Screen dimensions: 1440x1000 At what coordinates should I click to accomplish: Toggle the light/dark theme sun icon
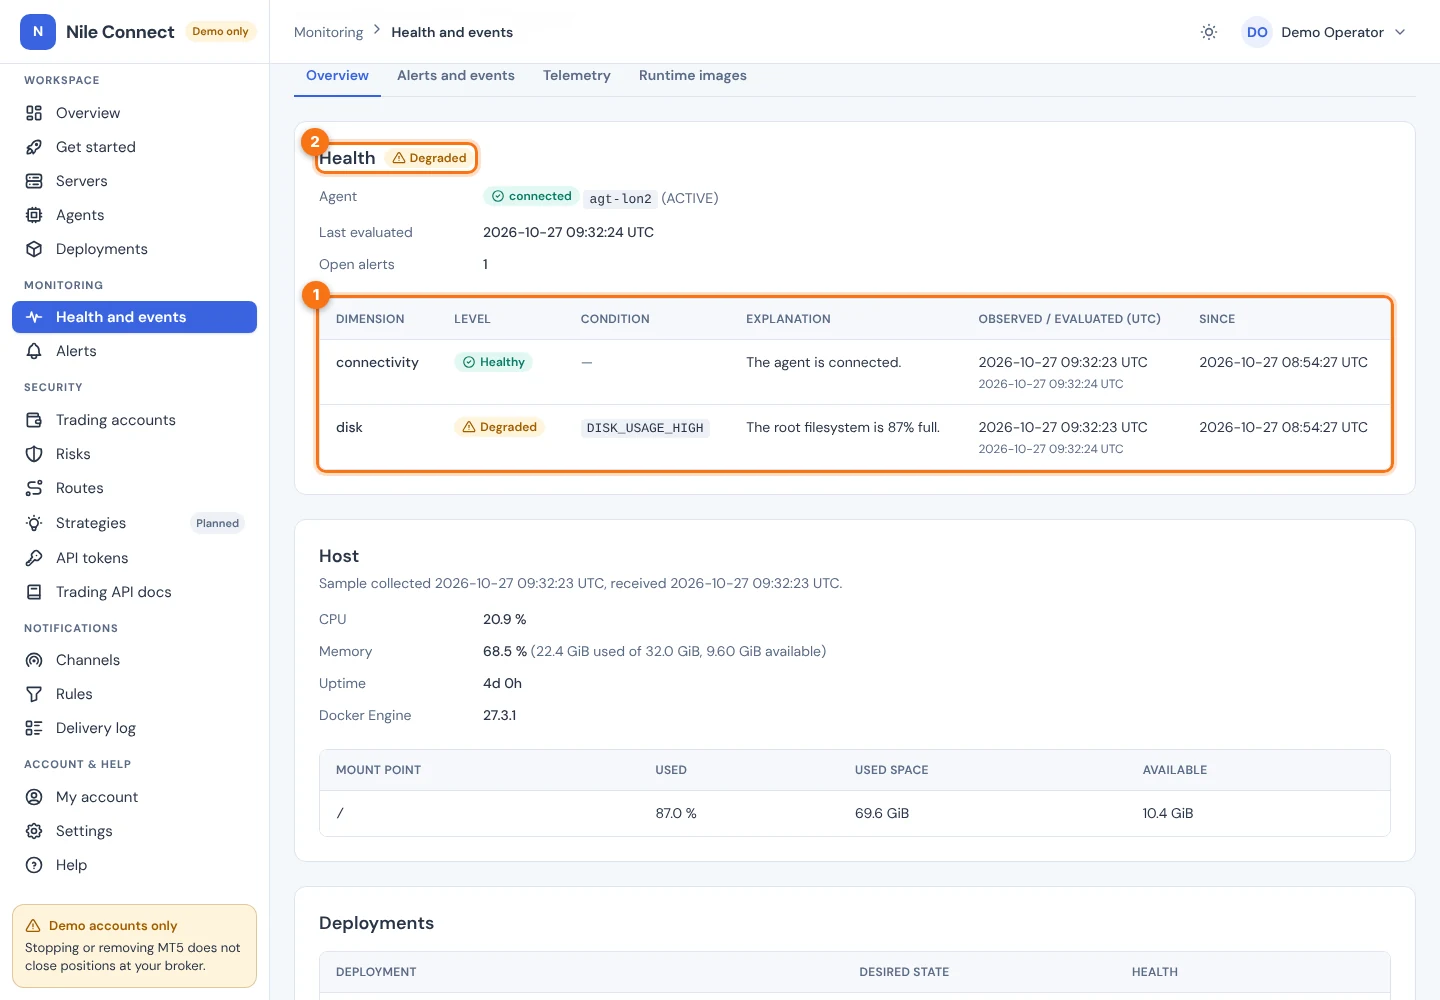click(x=1209, y=32)
